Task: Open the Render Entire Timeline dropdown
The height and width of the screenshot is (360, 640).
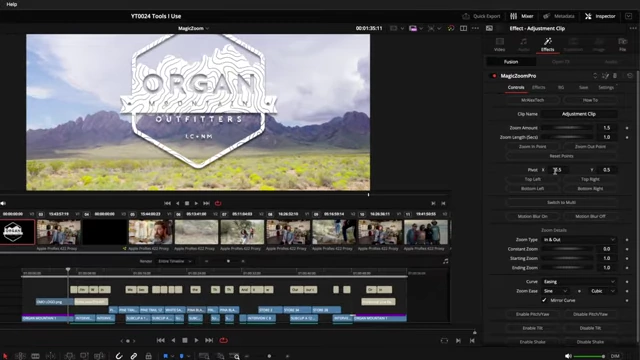Action: 175,261
